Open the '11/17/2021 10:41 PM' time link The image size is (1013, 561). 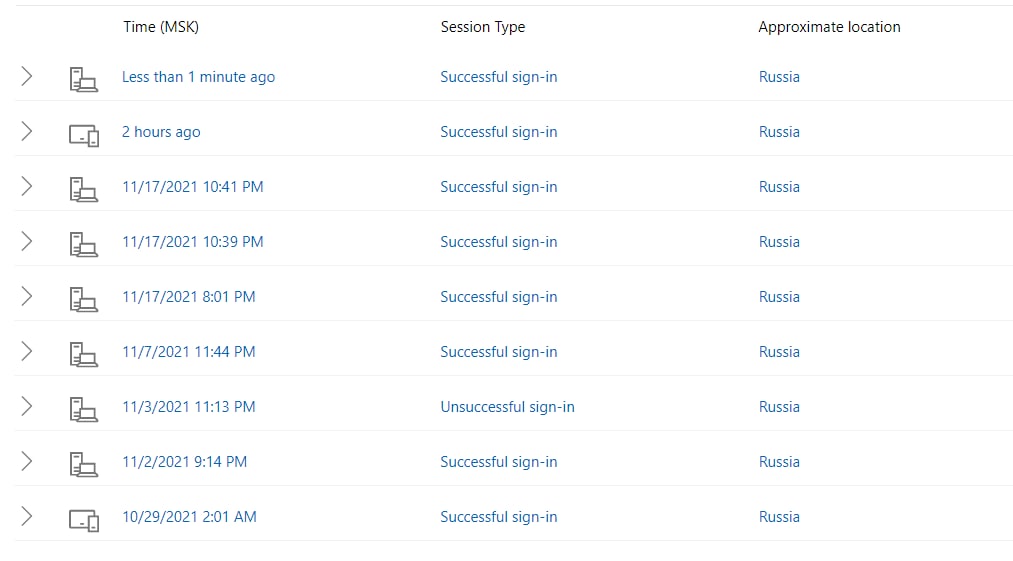pyautogui.click(x=193, y=187)
